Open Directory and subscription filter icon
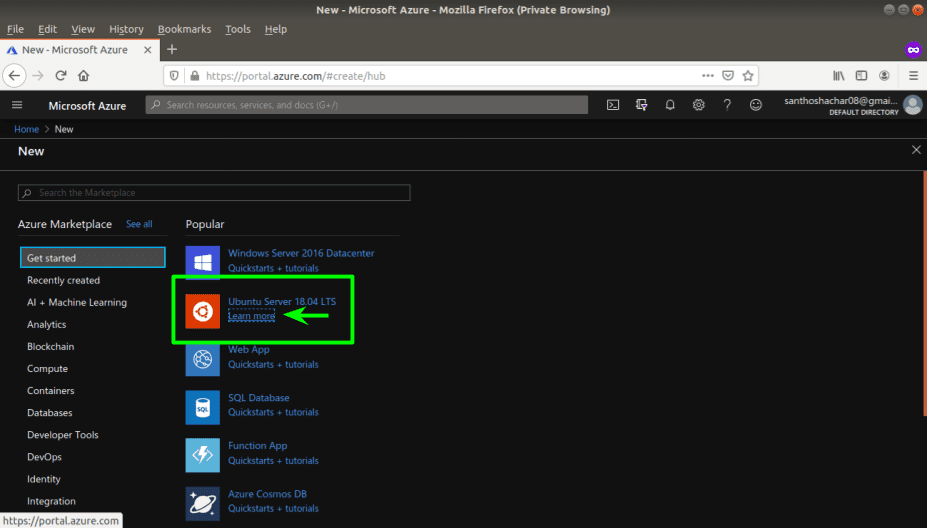 (641, 105)
